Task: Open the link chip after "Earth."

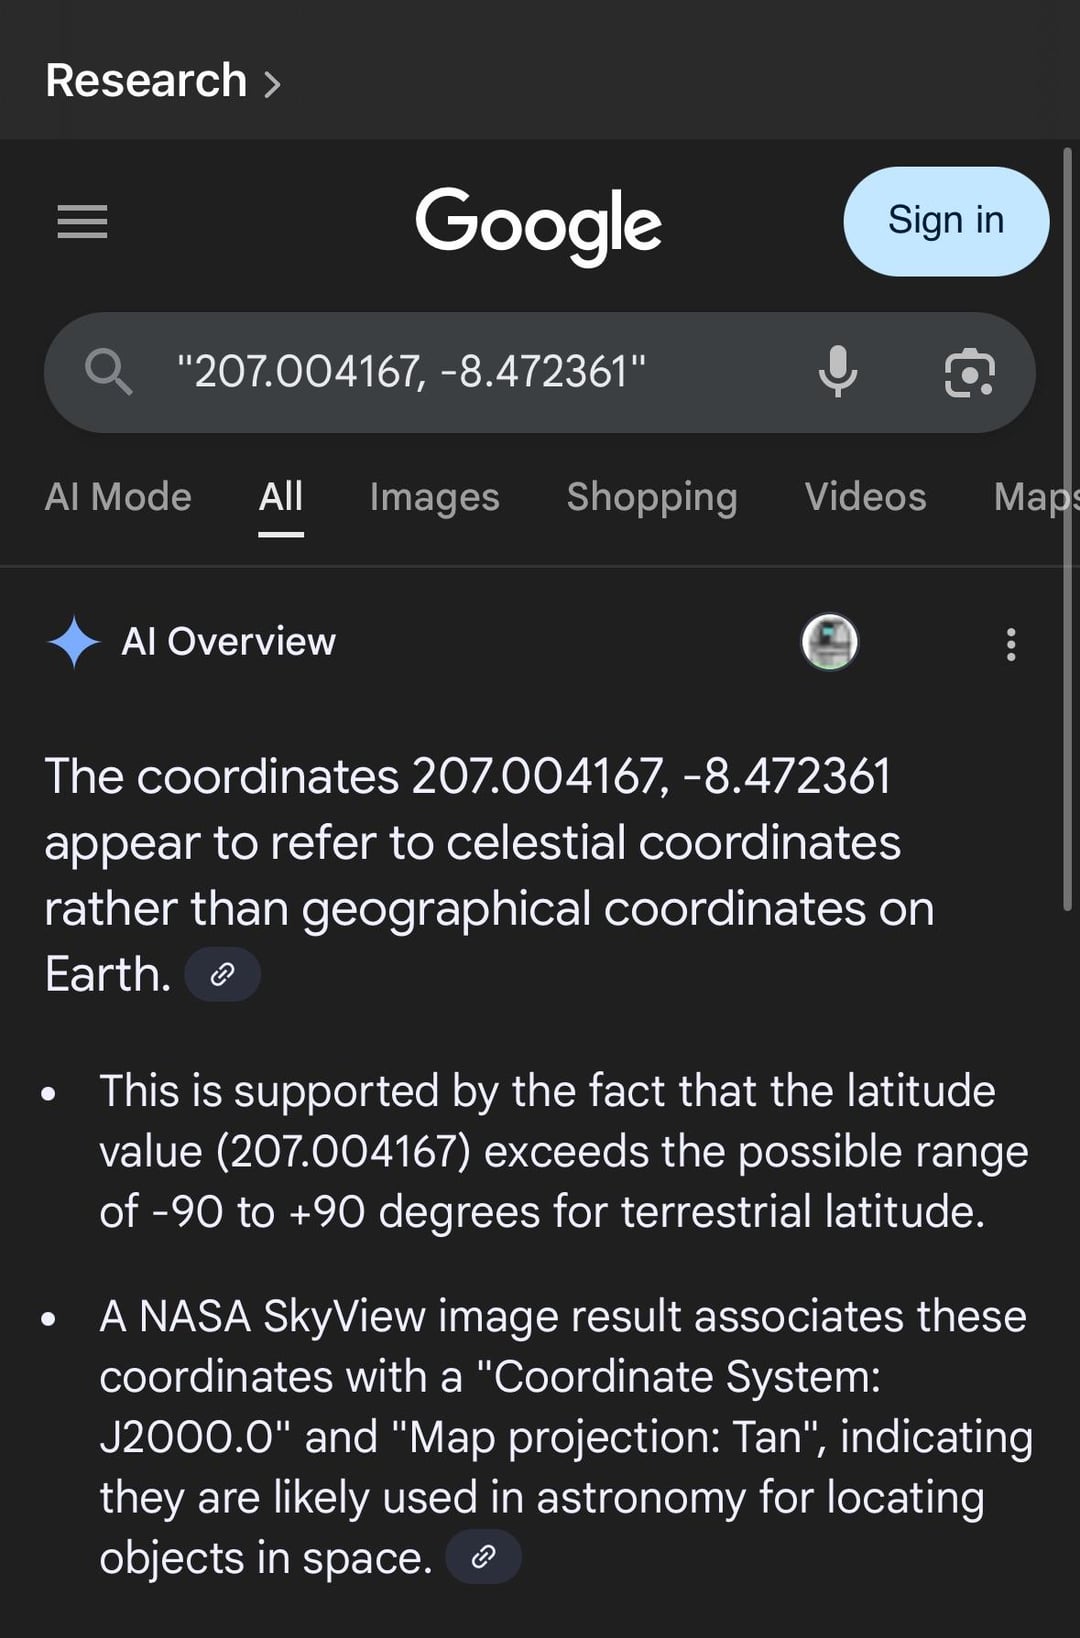Action: [x=223, y=974]
